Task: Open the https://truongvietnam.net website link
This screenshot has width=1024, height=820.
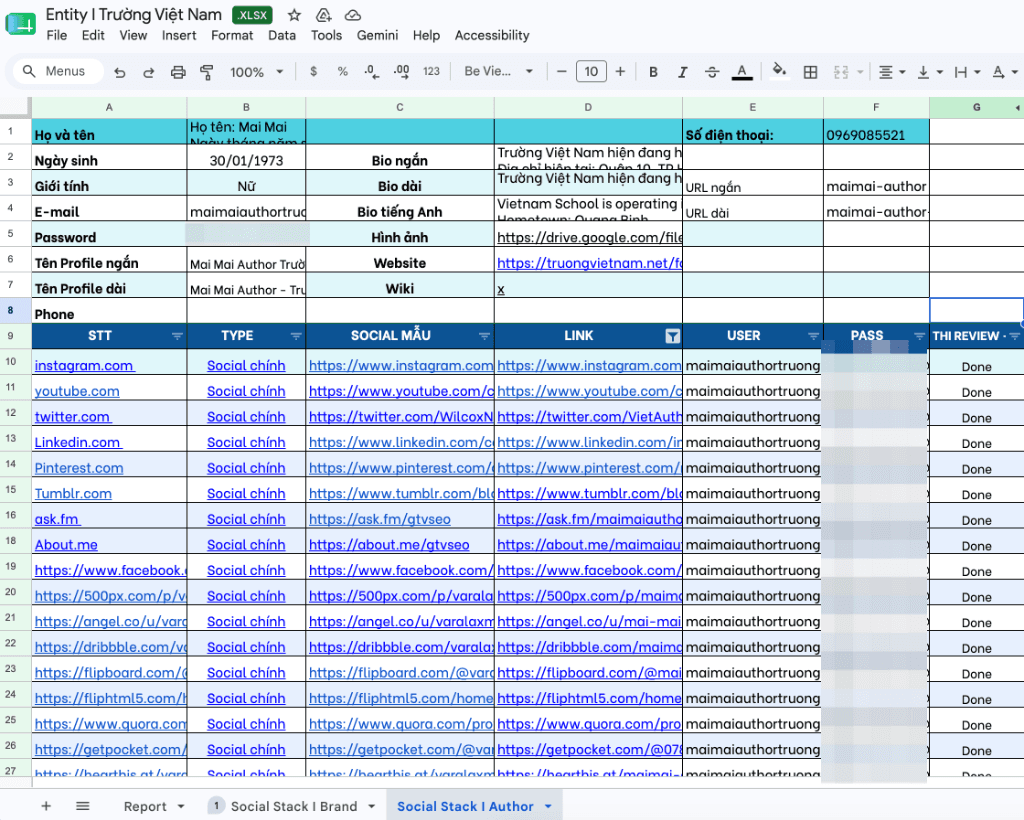Action: tap(589, 263)
